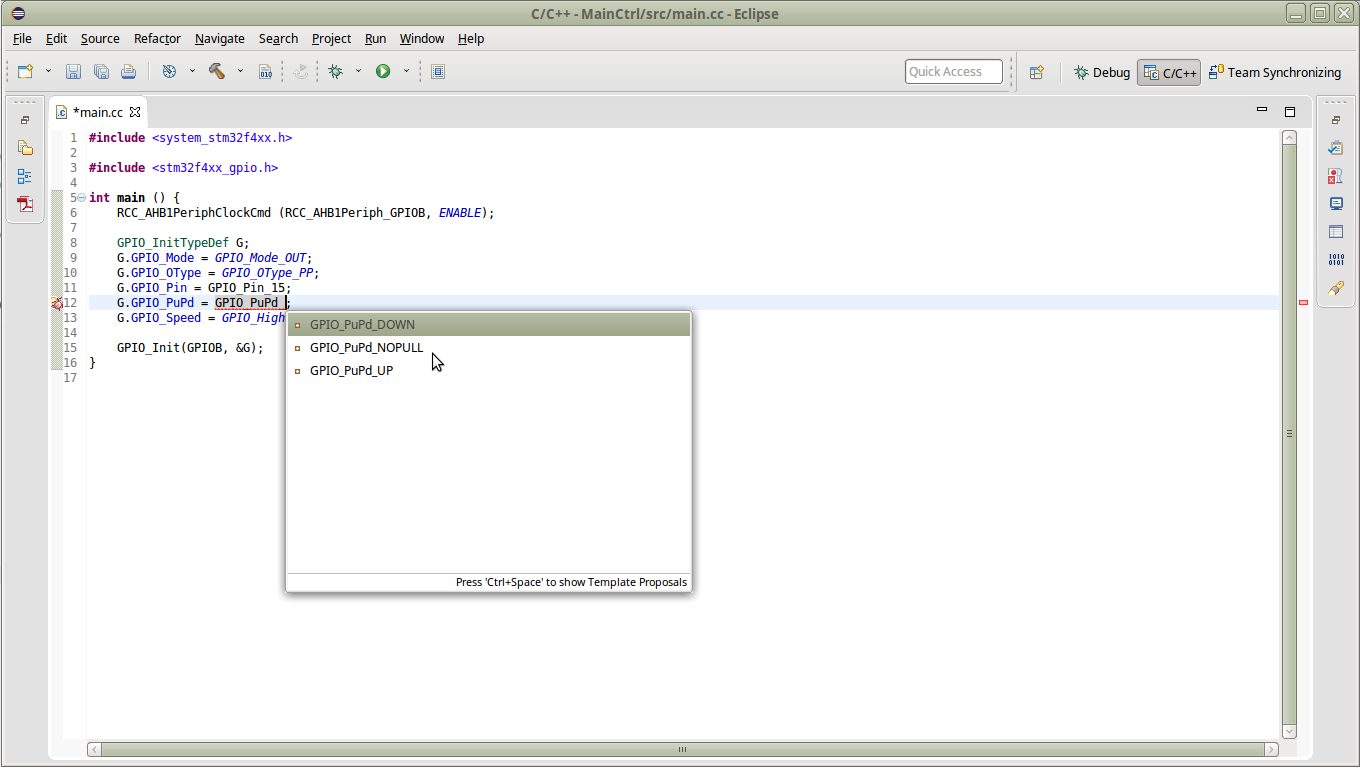Switch to the C/C++ perspective

pos(1169,72)
